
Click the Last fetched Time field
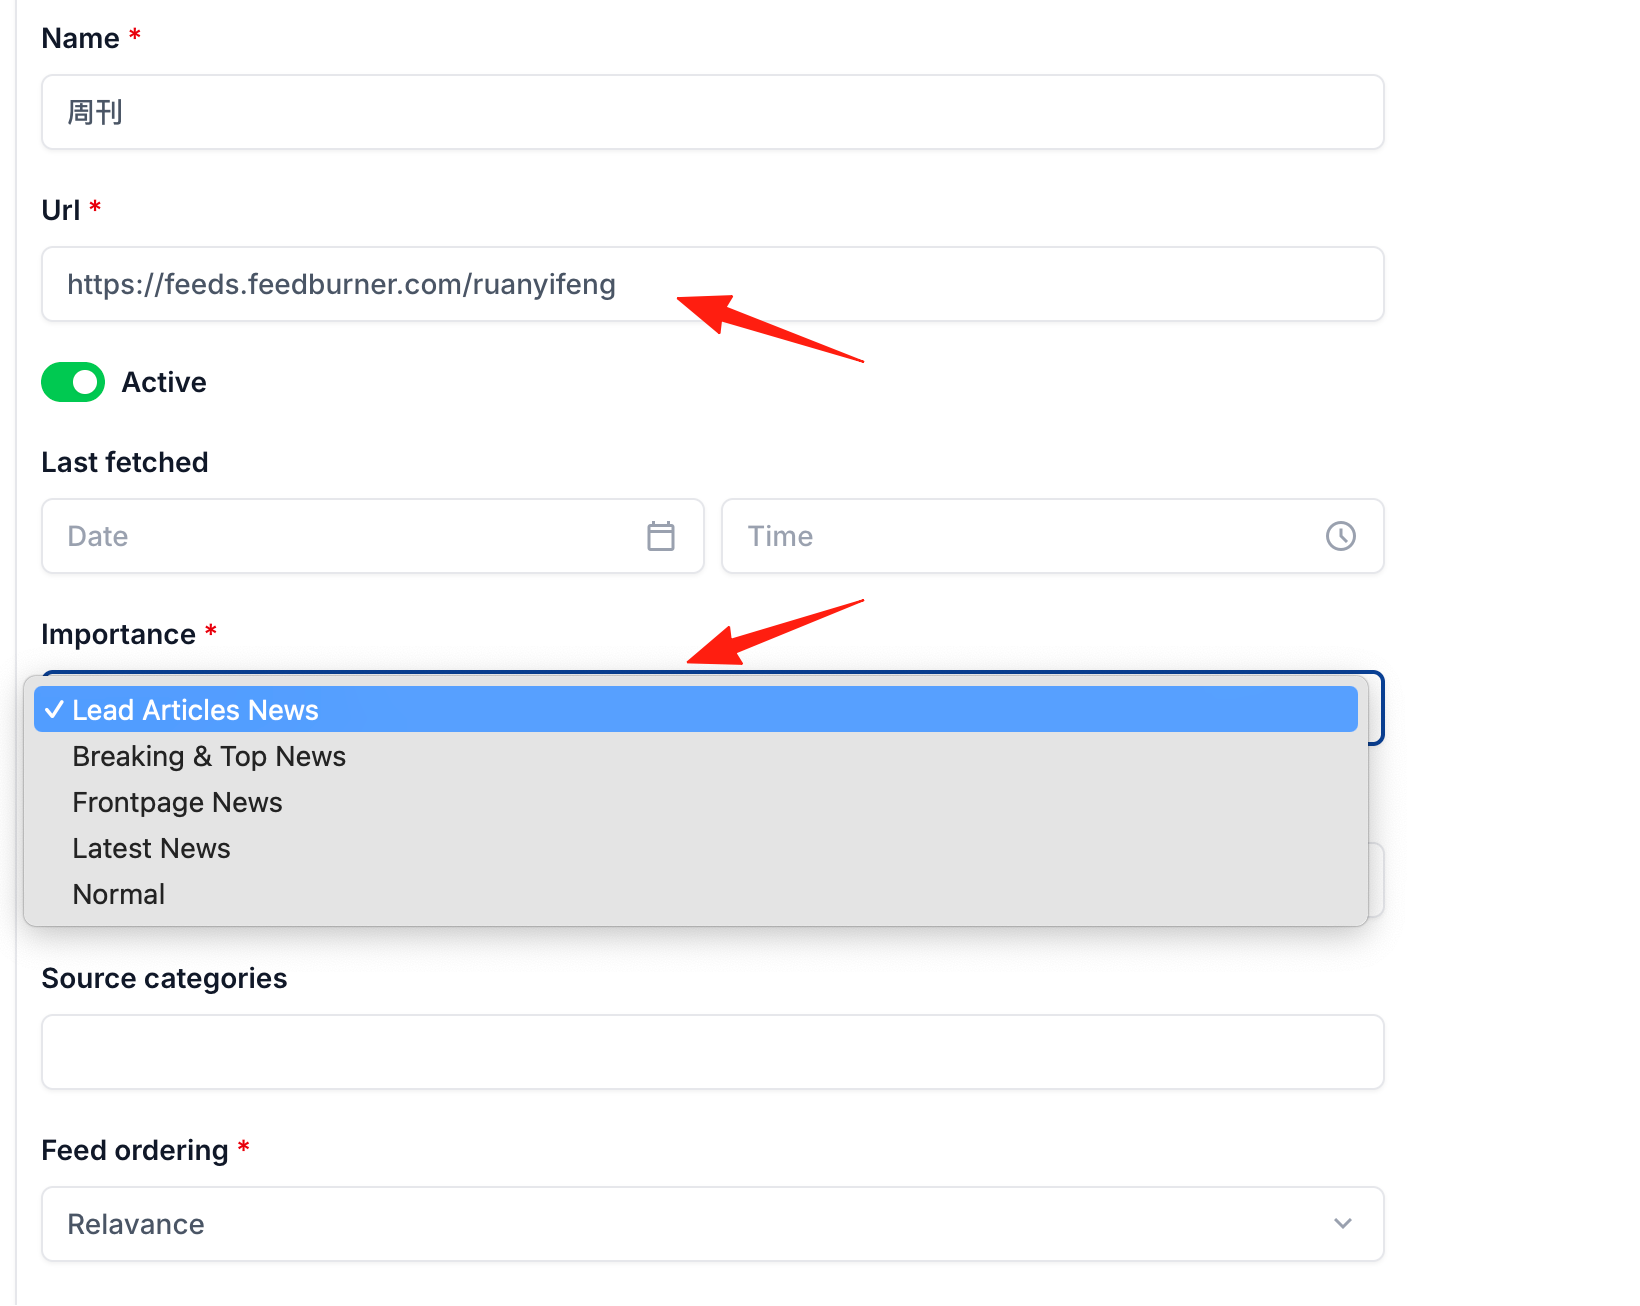(1052, 536)
